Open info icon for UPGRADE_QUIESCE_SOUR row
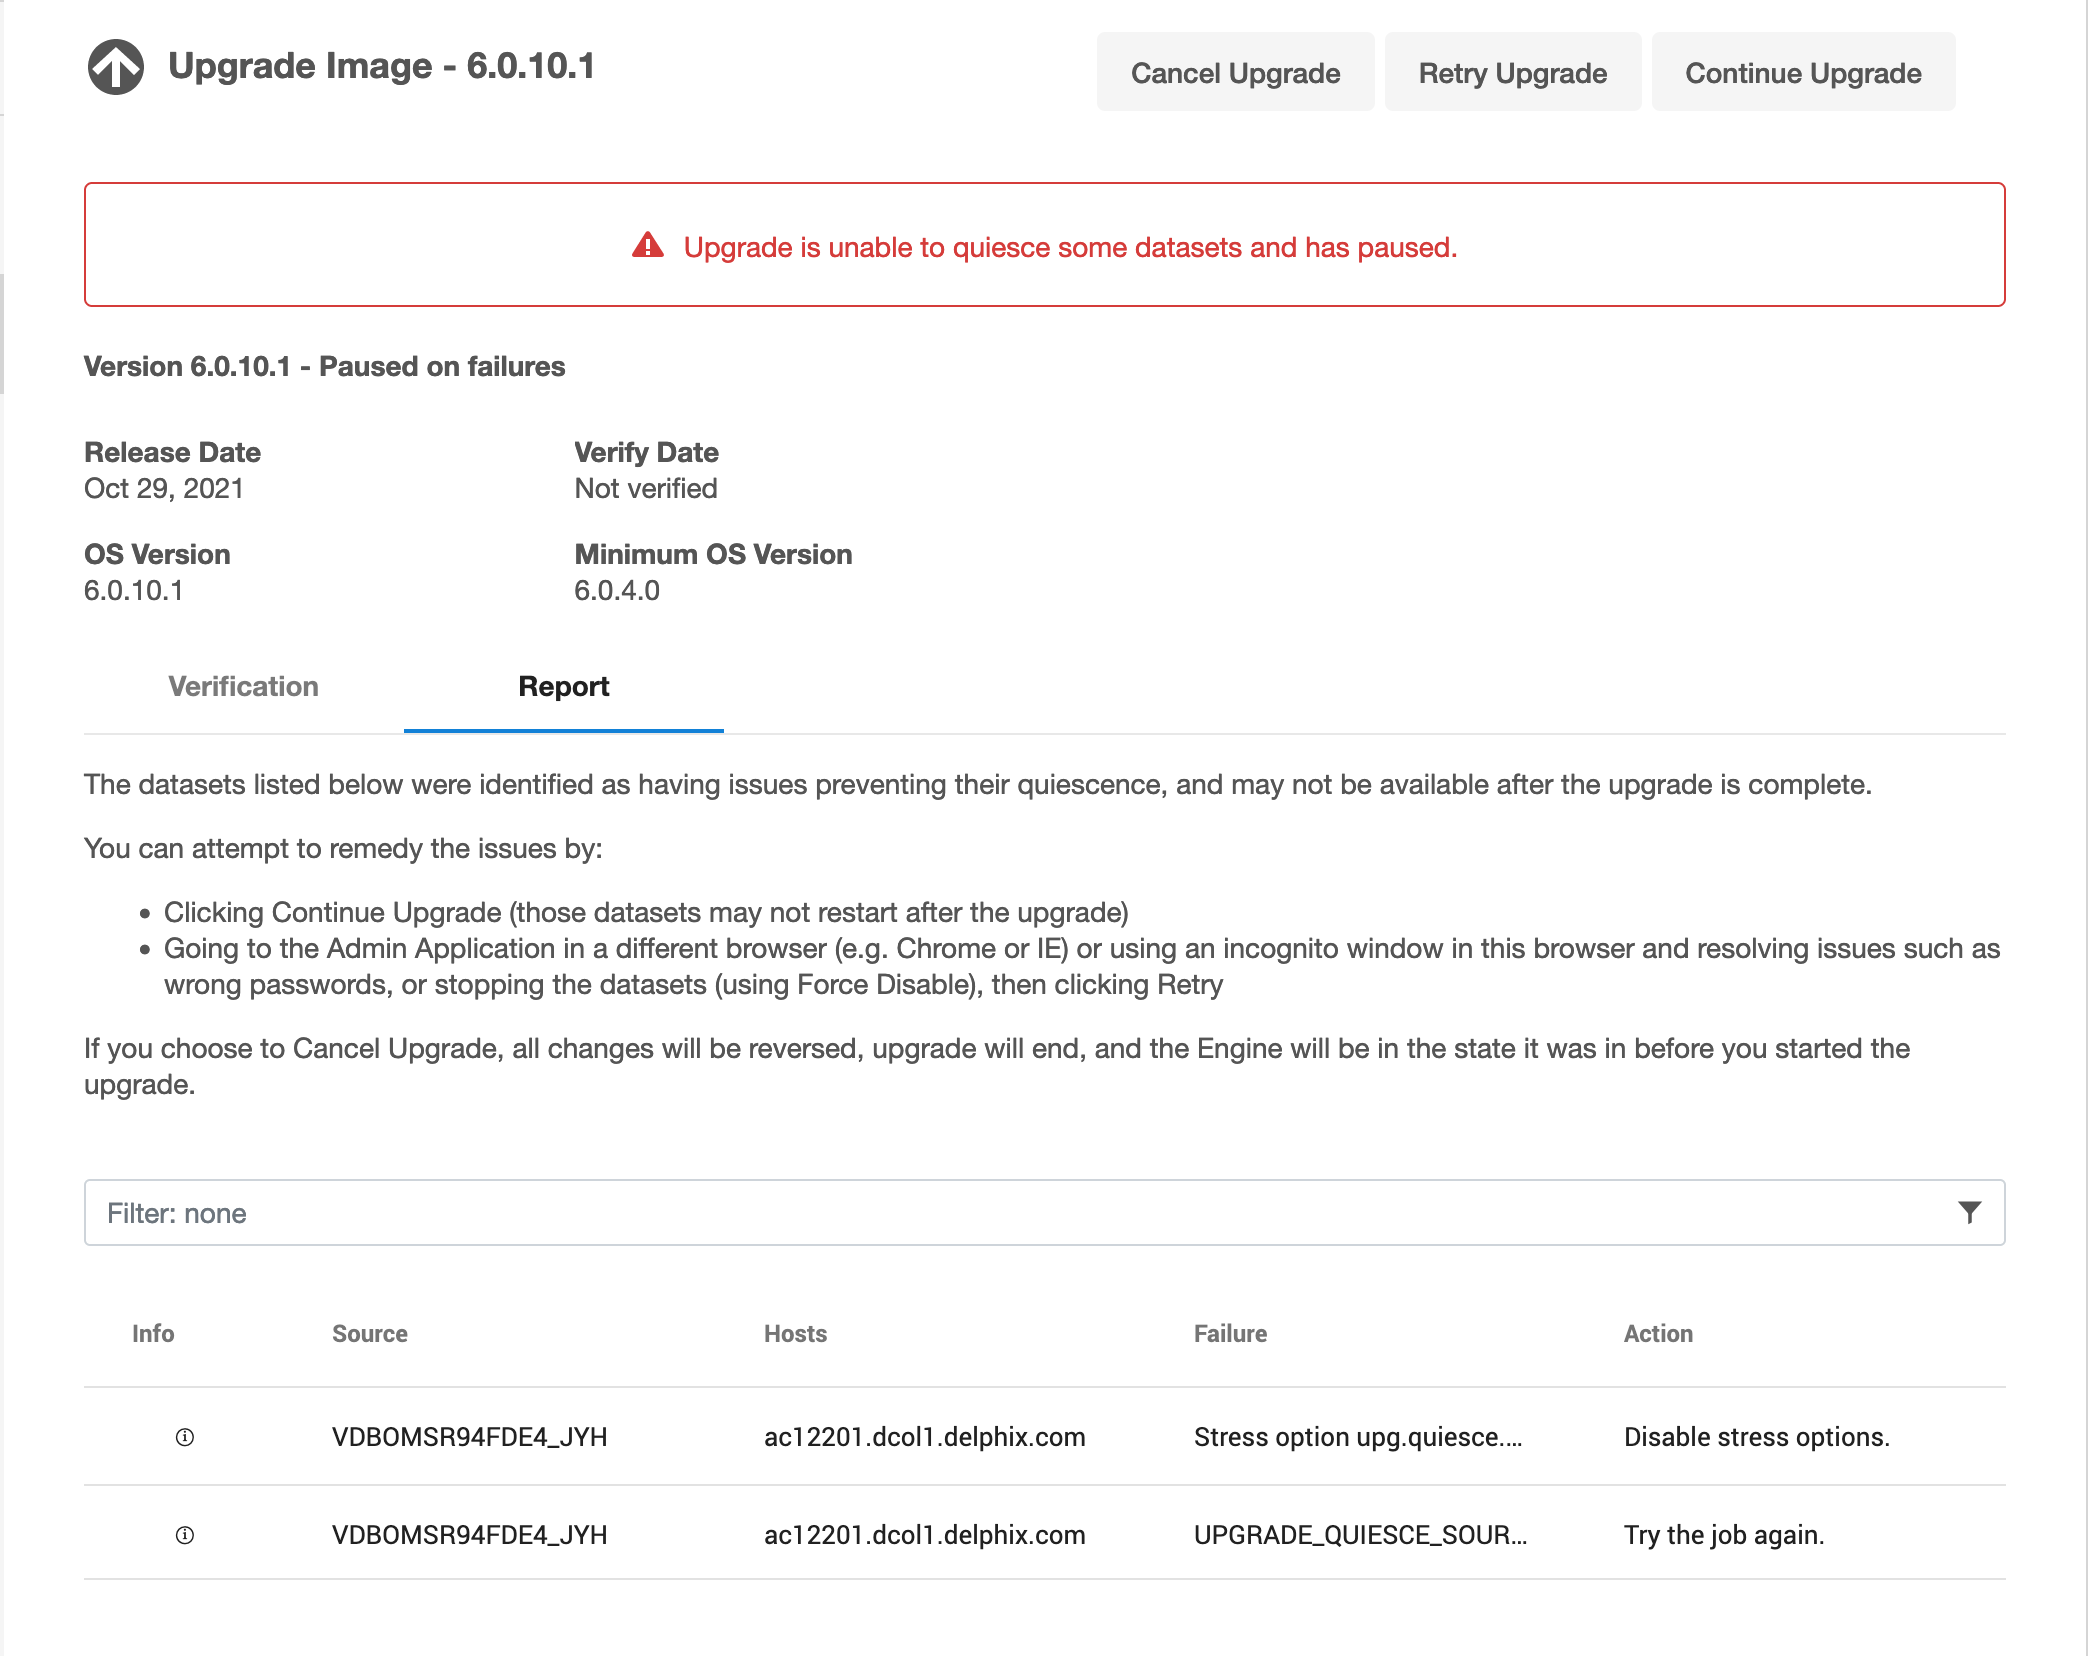Screen dimensions: 2088x1656 pos(185,1535)
